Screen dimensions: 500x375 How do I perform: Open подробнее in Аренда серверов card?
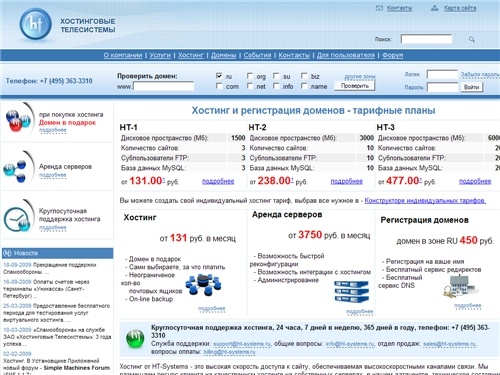(x=360, y=311)
